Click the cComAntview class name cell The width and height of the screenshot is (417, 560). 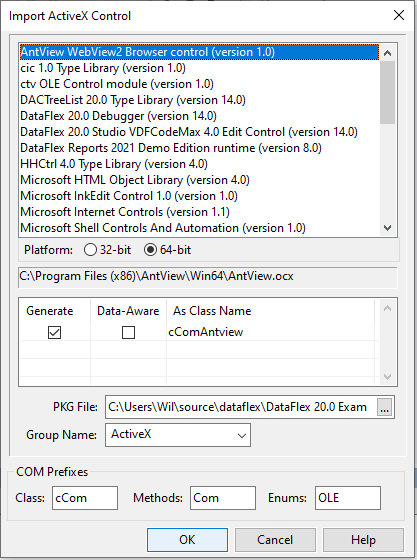click(270, 332)
